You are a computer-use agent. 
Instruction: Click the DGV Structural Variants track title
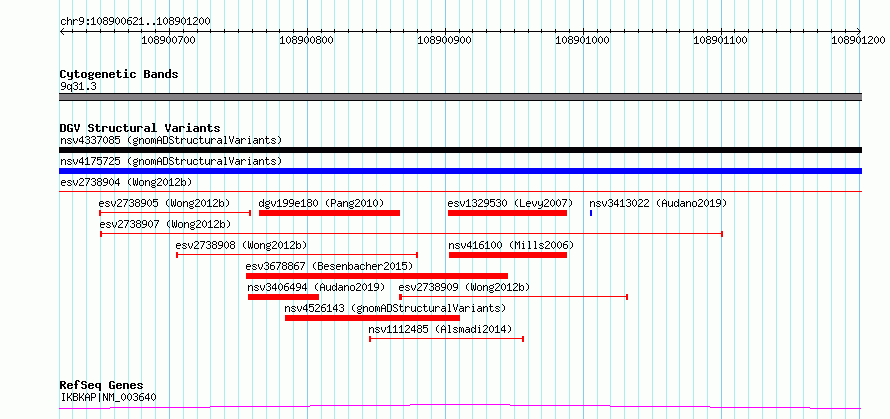[140, 128]
